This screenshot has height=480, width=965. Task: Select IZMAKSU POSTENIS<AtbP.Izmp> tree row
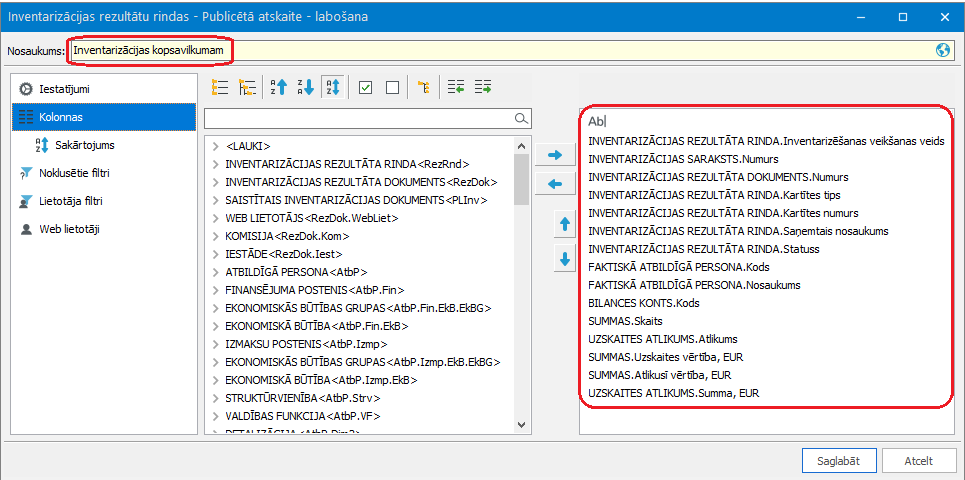tap(359, 344)
